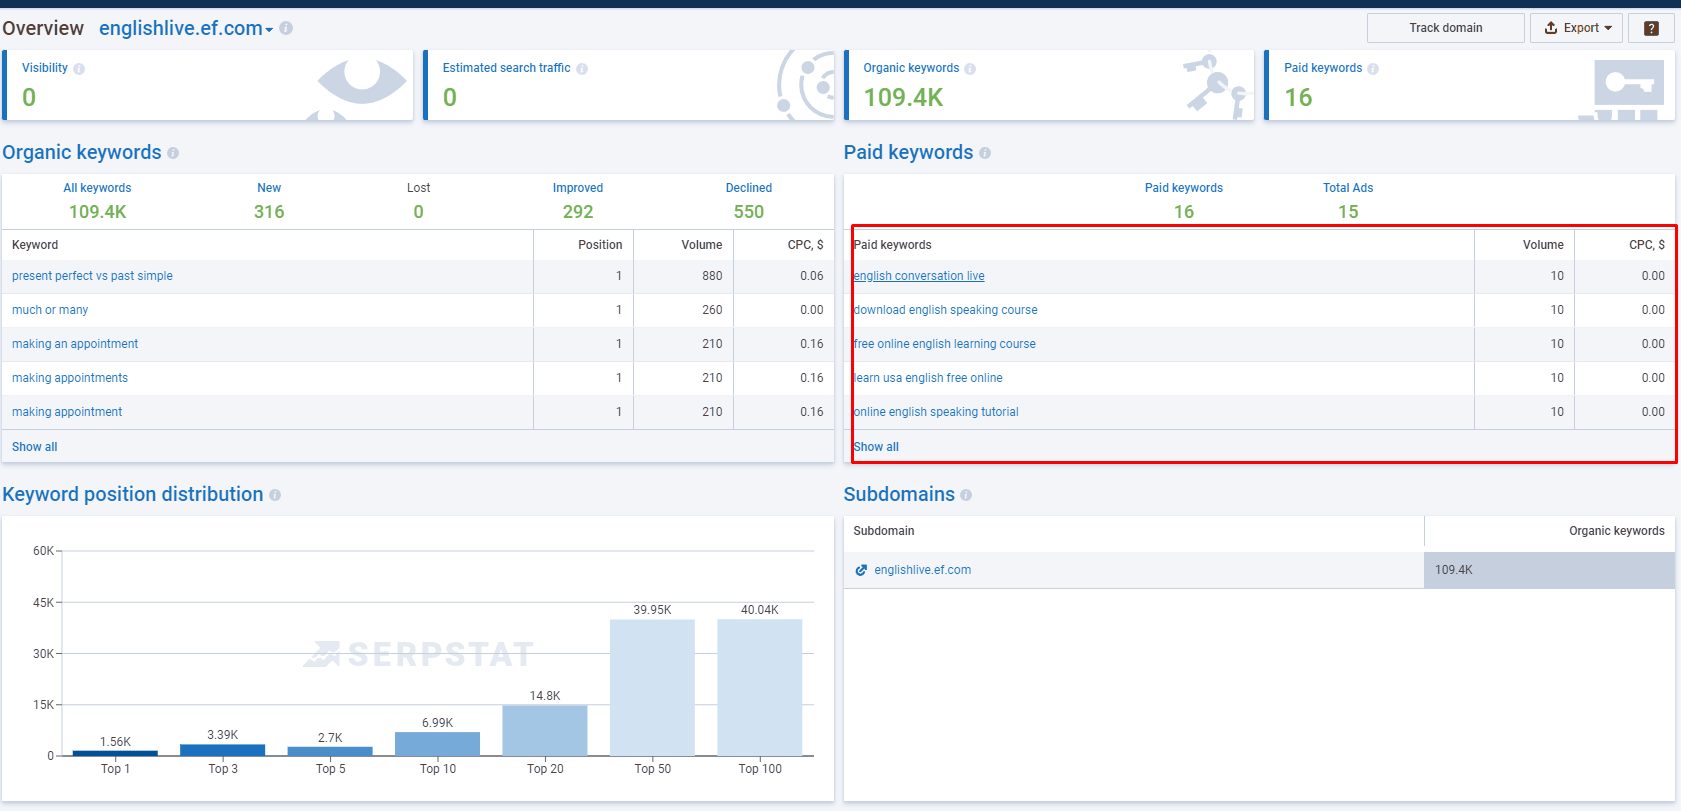Click the 880 volume value for present perfect vs past simple
Viewport: 1681px width, 811px height.
click(x=712, y=276)
